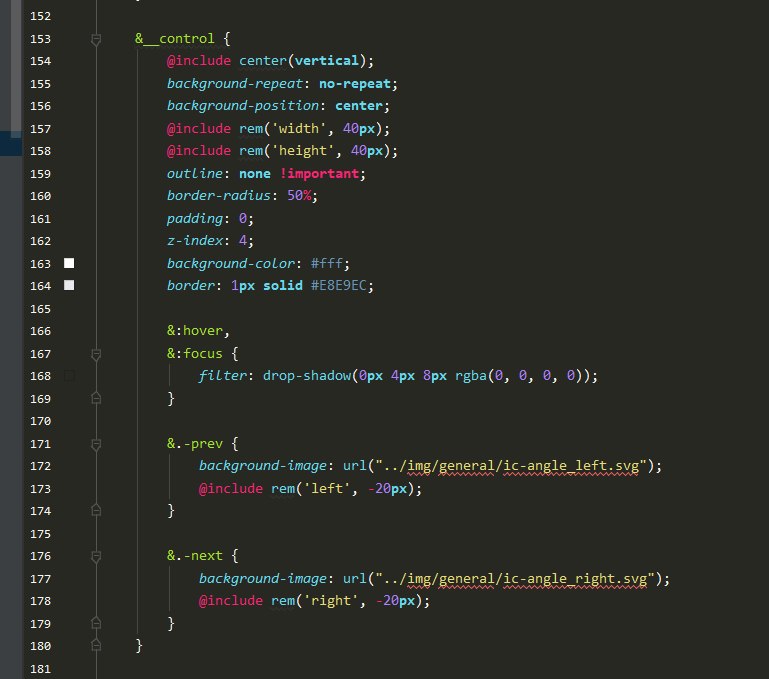Click the 'width' string argument
Screen dimensions: 769x679
[x=299, y=129]
